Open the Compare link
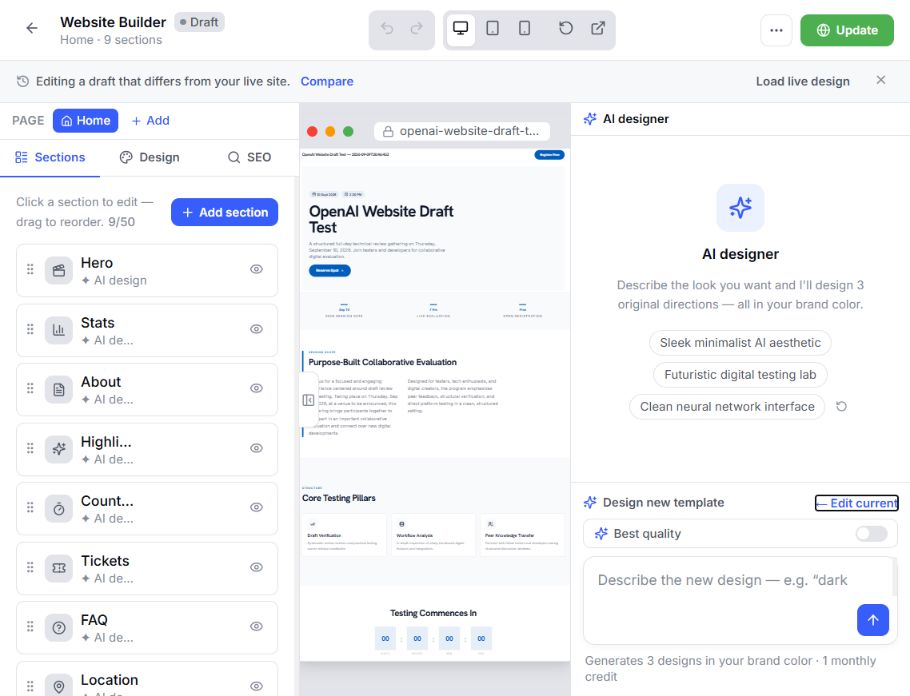Screen dimensions: 910x696 [x=327, y=81]
